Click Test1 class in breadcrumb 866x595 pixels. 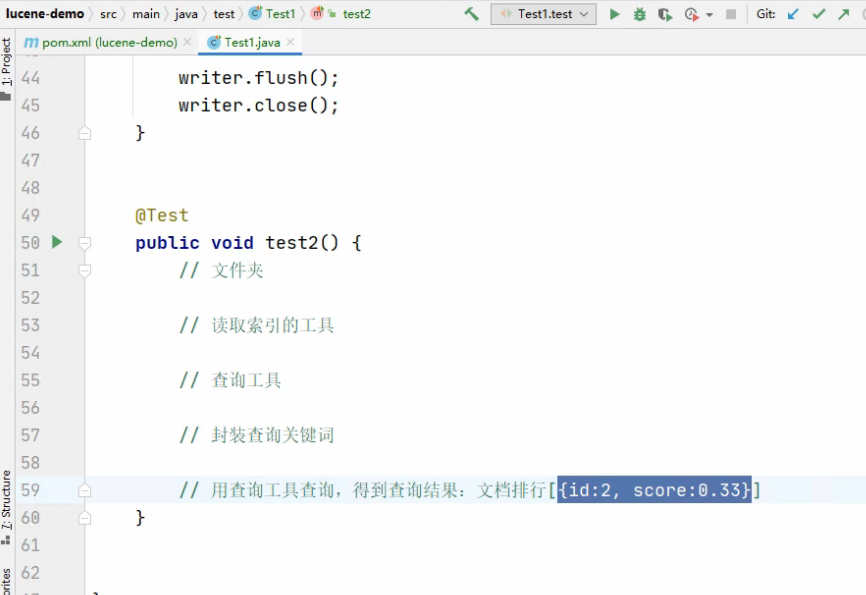coord(272,14)
